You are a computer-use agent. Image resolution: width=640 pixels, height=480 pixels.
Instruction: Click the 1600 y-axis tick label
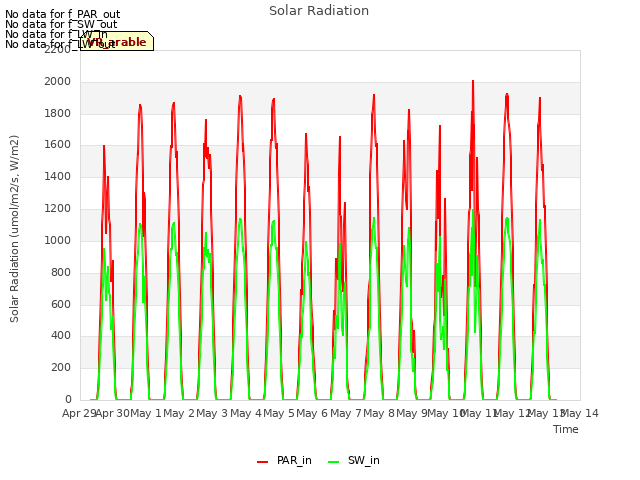point(58,145)
